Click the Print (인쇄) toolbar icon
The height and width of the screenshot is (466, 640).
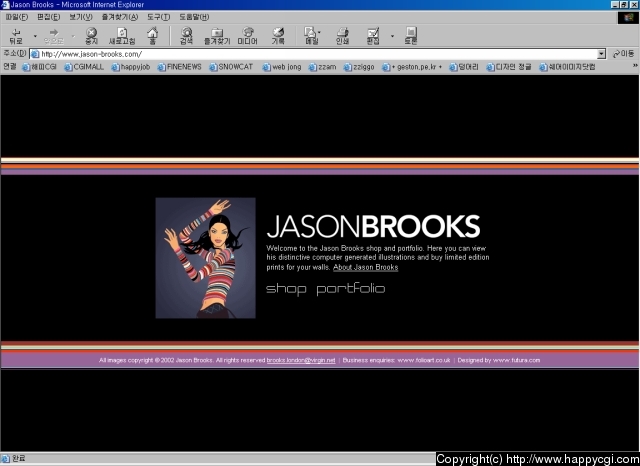click(x=342, y=36)
